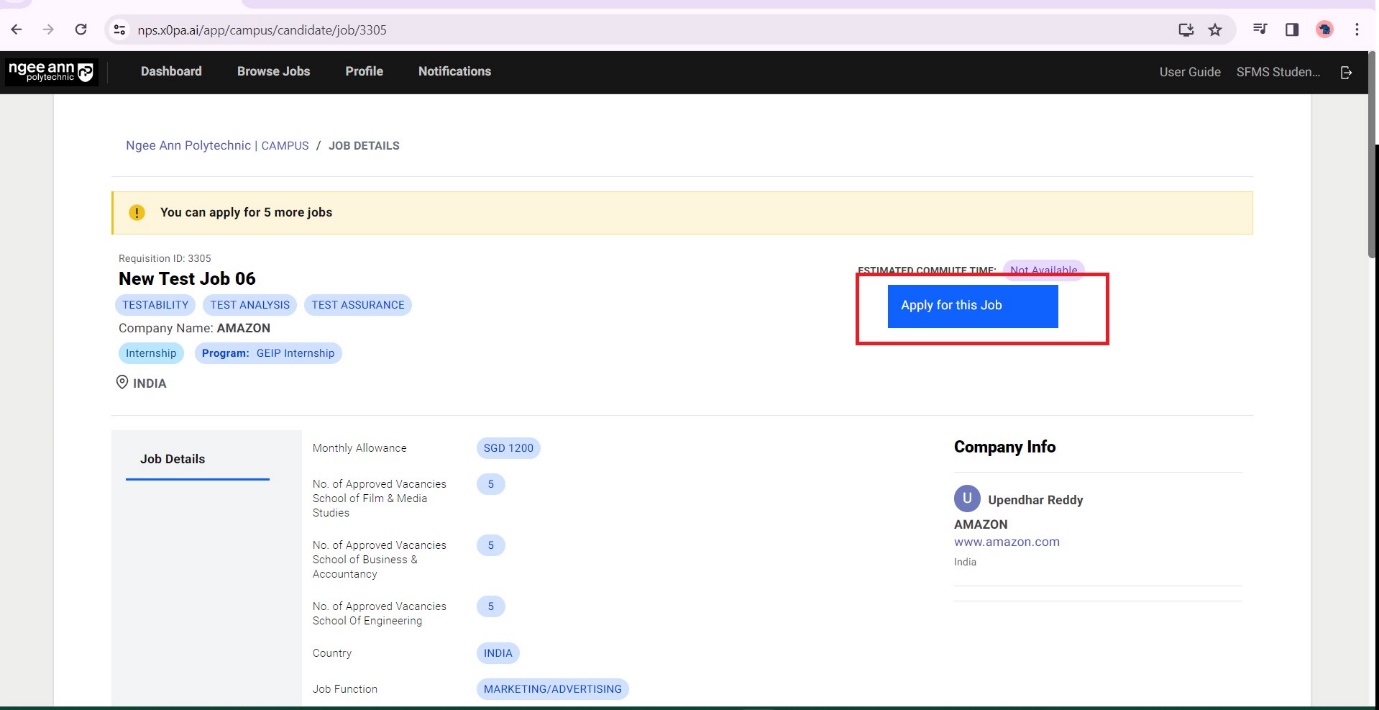1379x710 pixels.
Task: Open the Chrome profile avatar
Action: tap(1325, 30)
